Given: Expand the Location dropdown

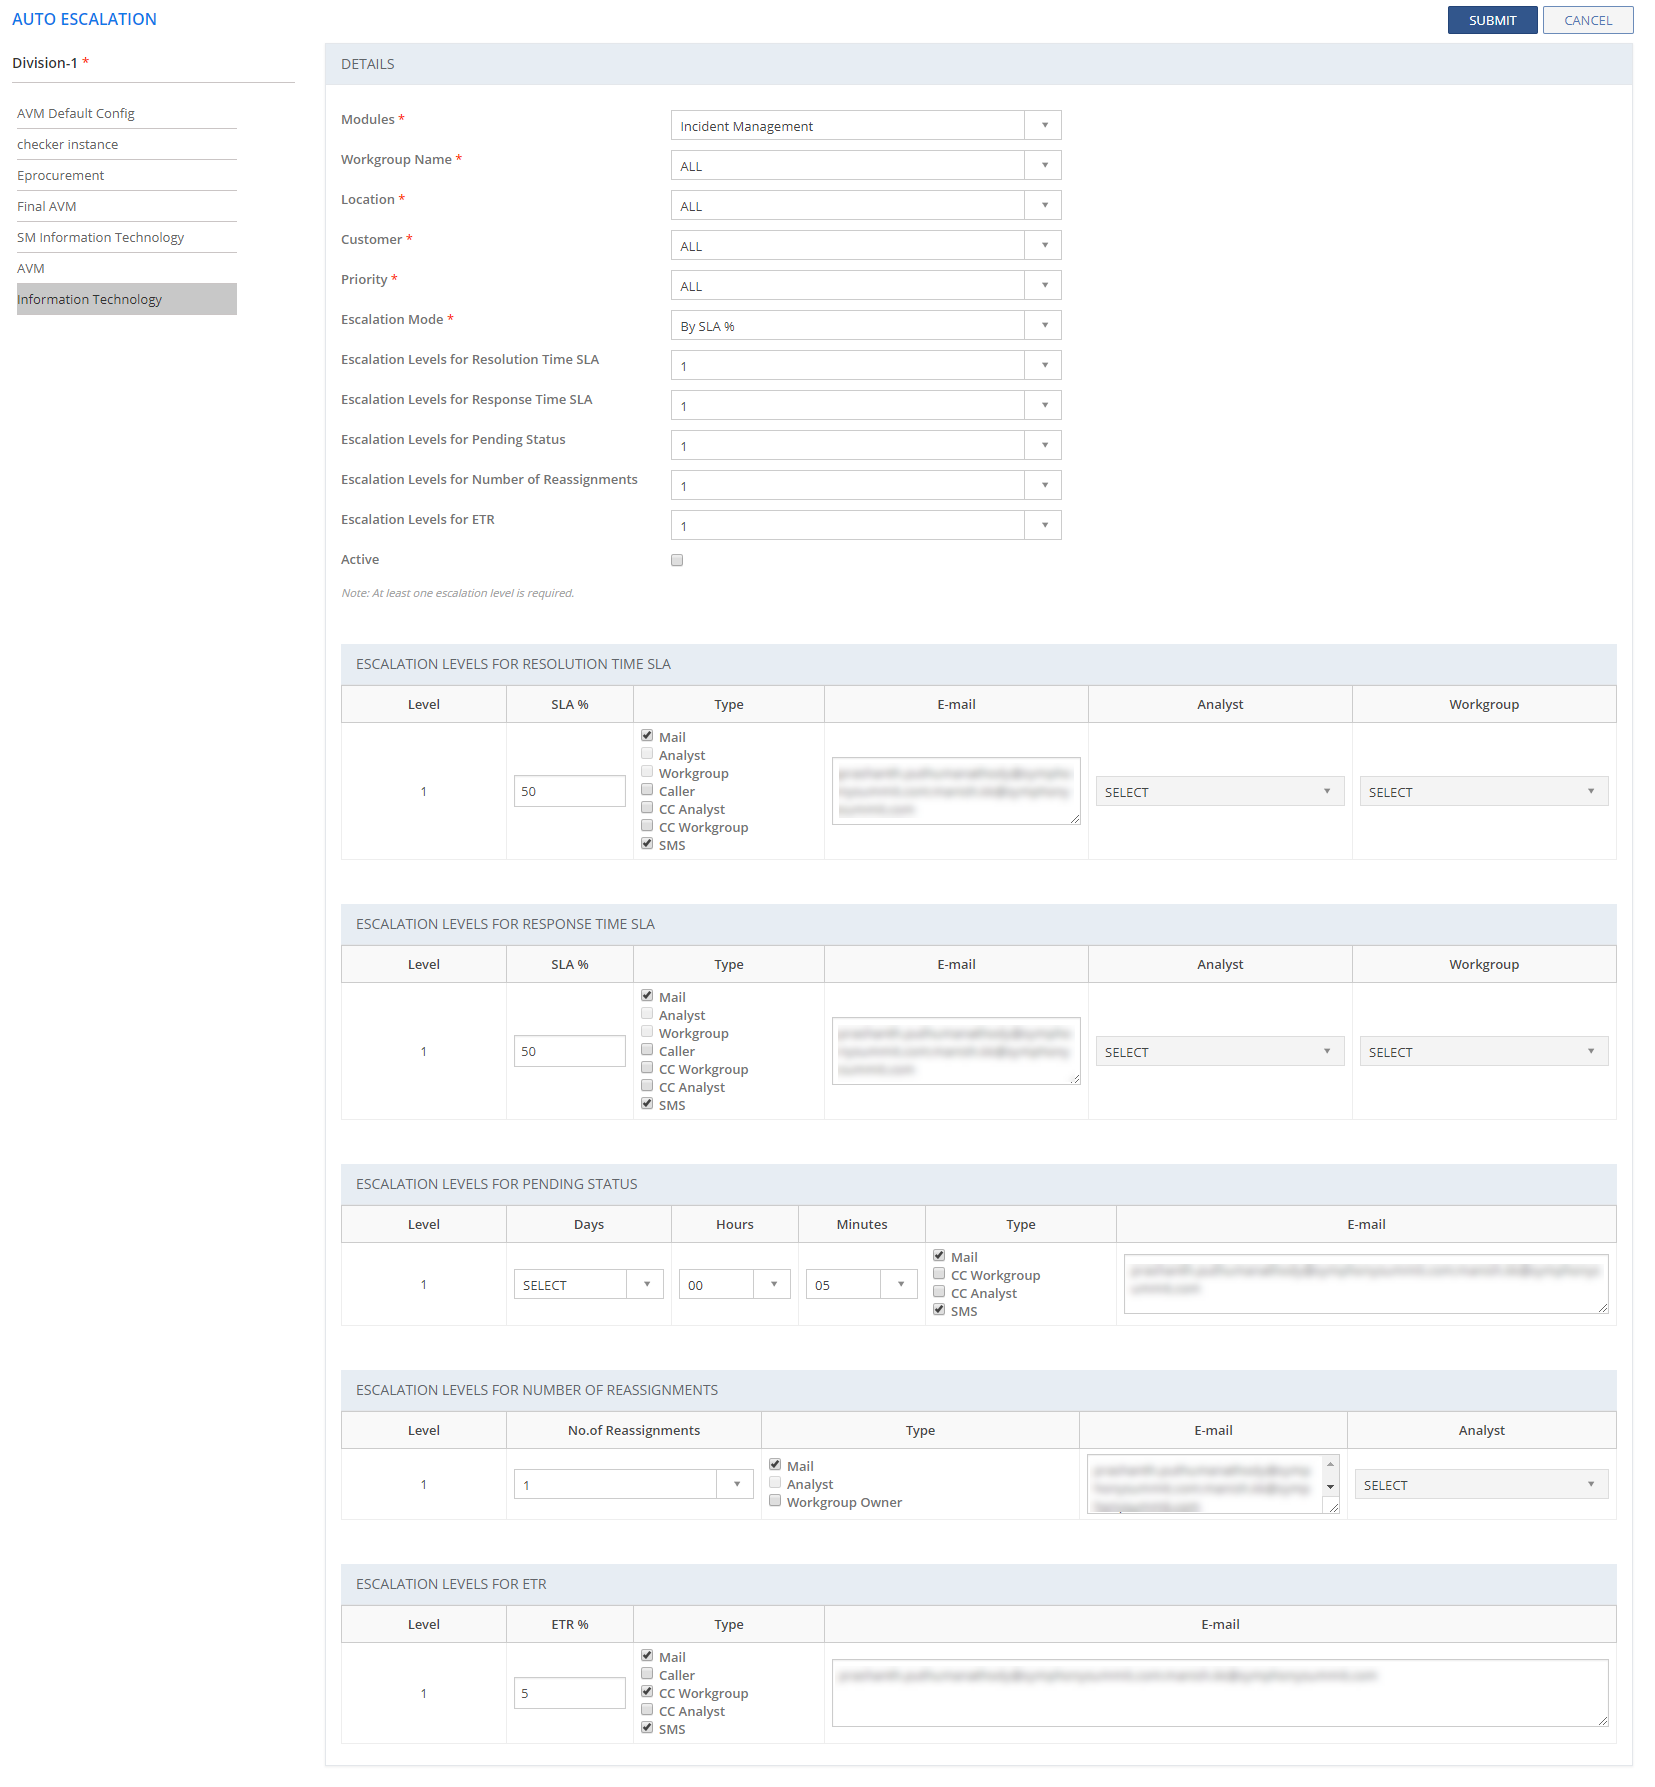Looking at the screenshot, I should [x=1044, y=204].
